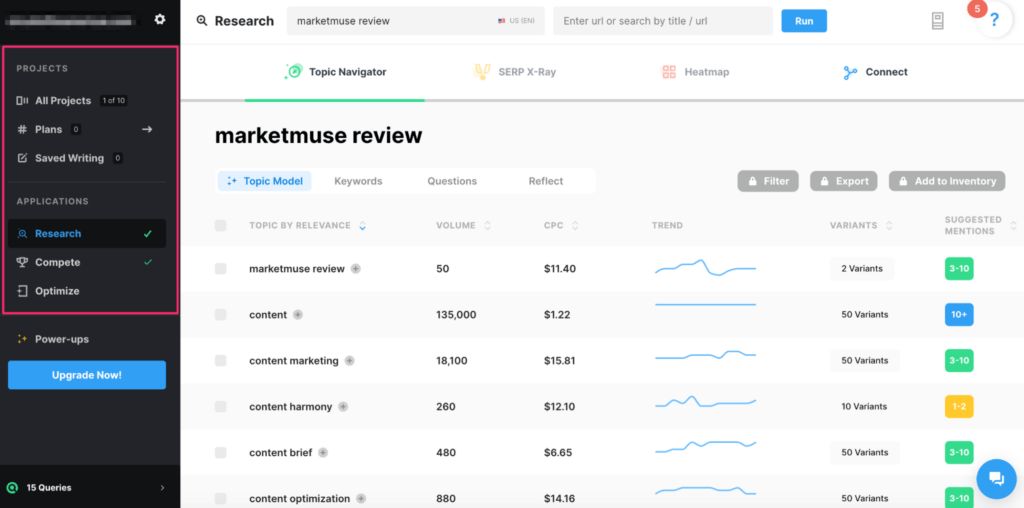Open the US (EN) language selector

pyautogui.click(x=515, y=21)
